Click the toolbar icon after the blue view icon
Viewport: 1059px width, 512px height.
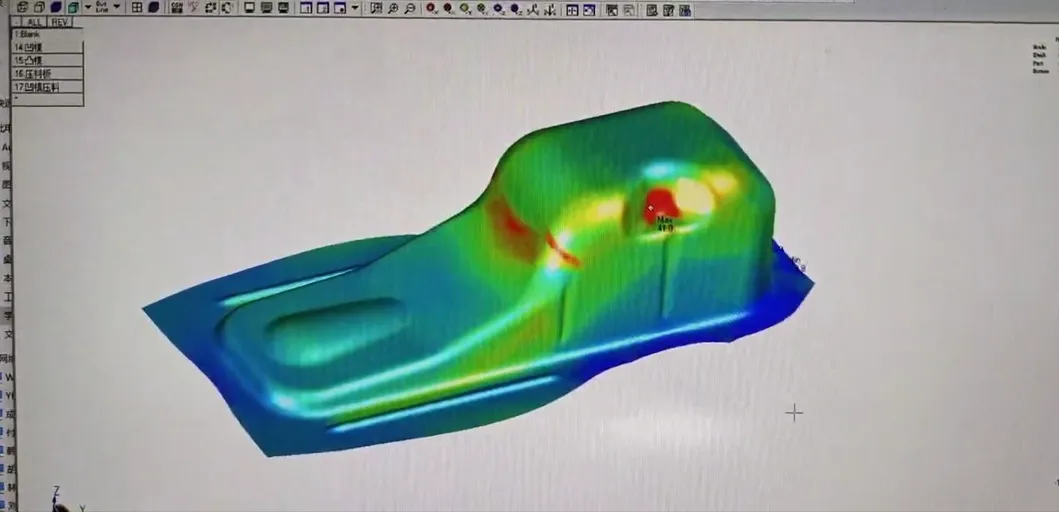[612, 9]
